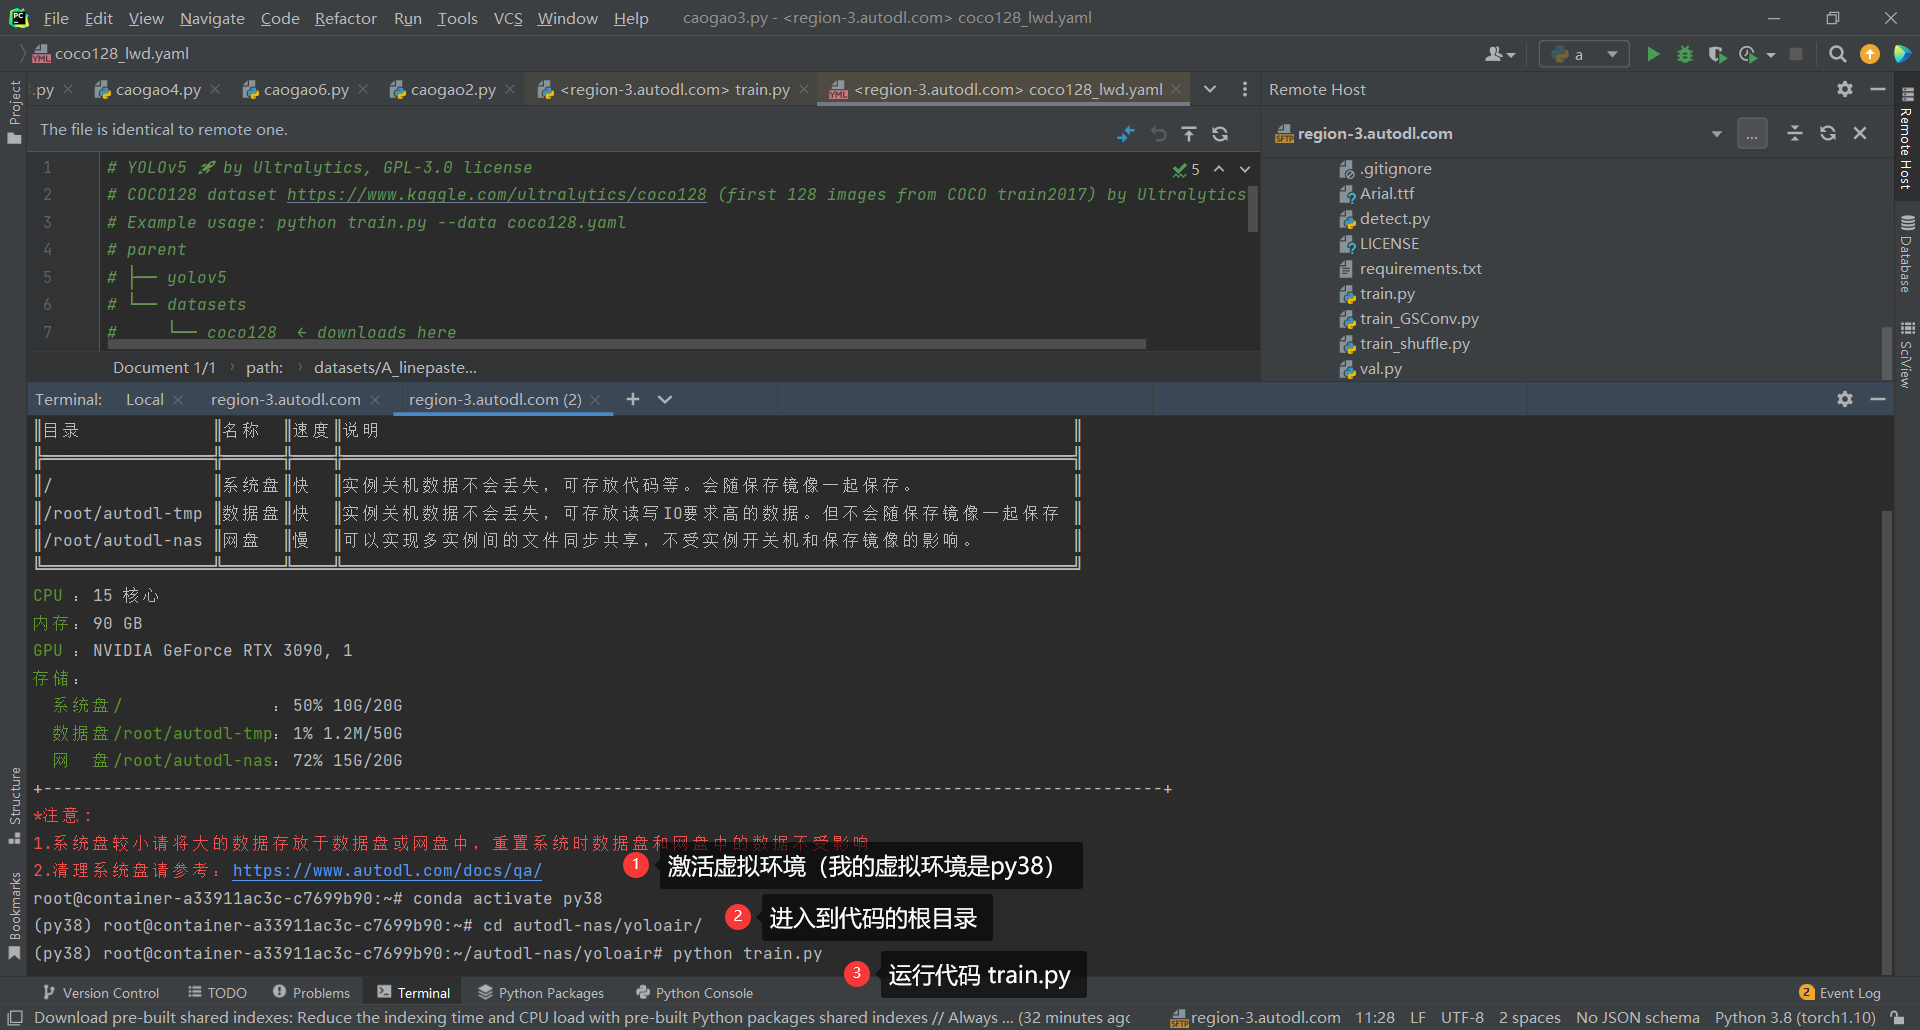Toggle Bookmarks tool window sidebar button
This screenshot has height=1030, width=1920.
coord(14,916)
